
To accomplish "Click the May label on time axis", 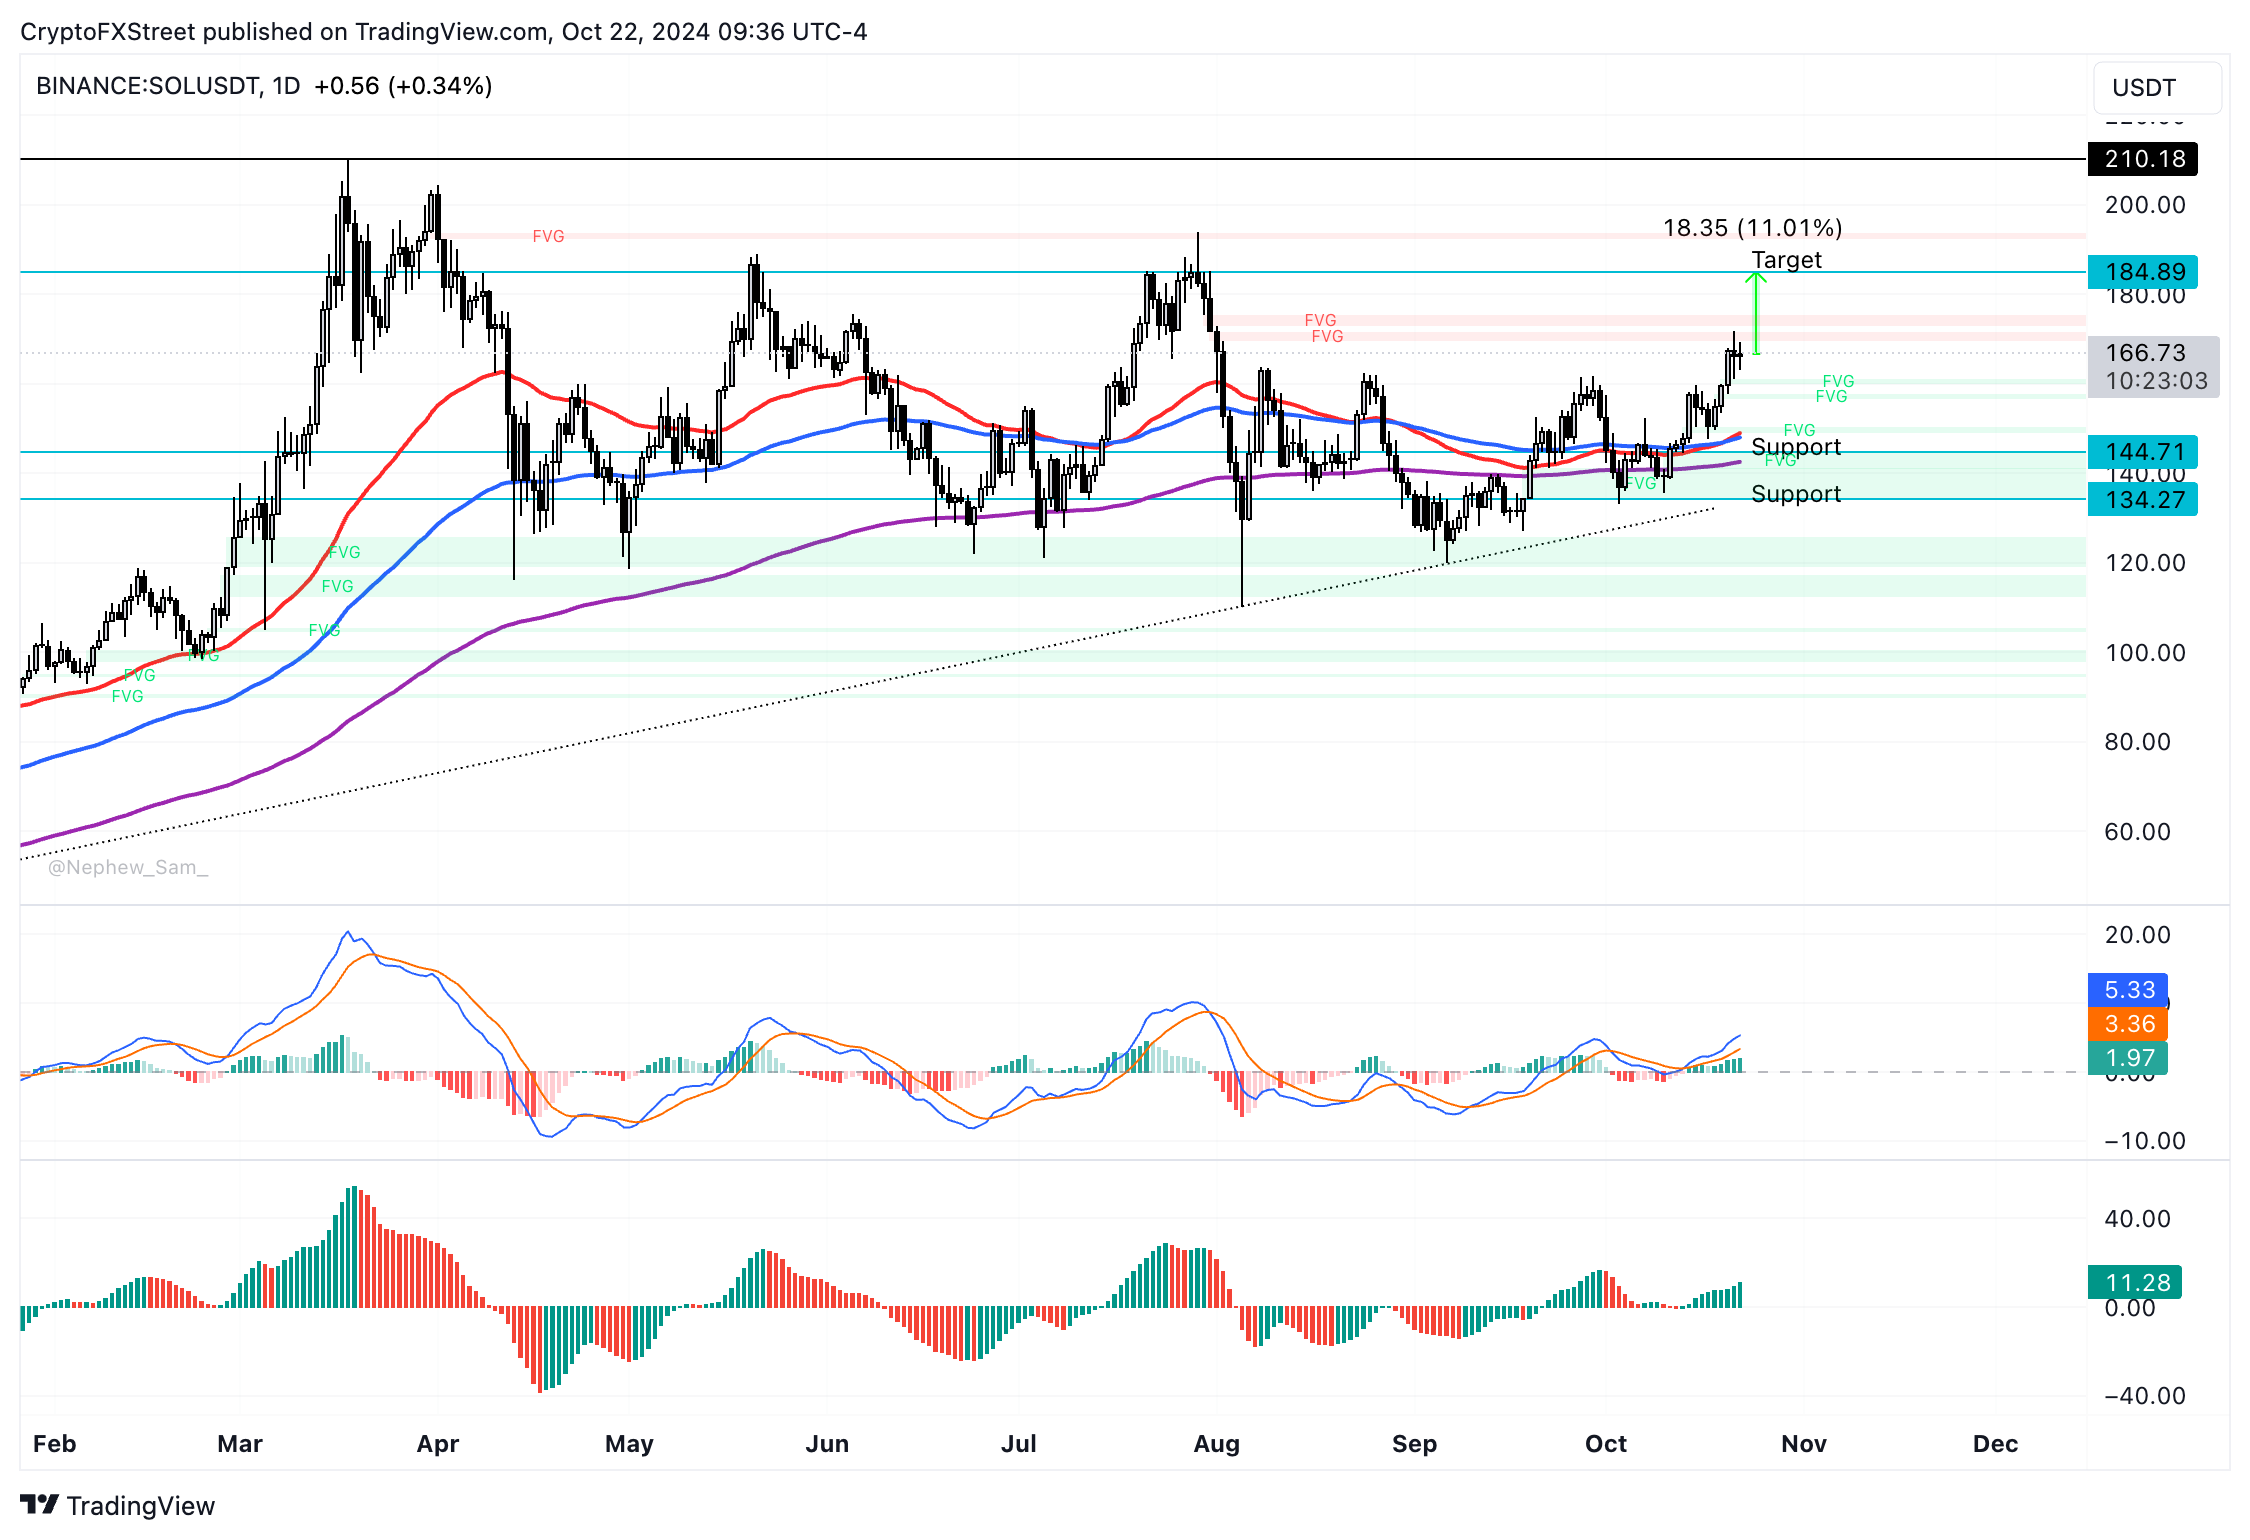I will [629, 1444].
